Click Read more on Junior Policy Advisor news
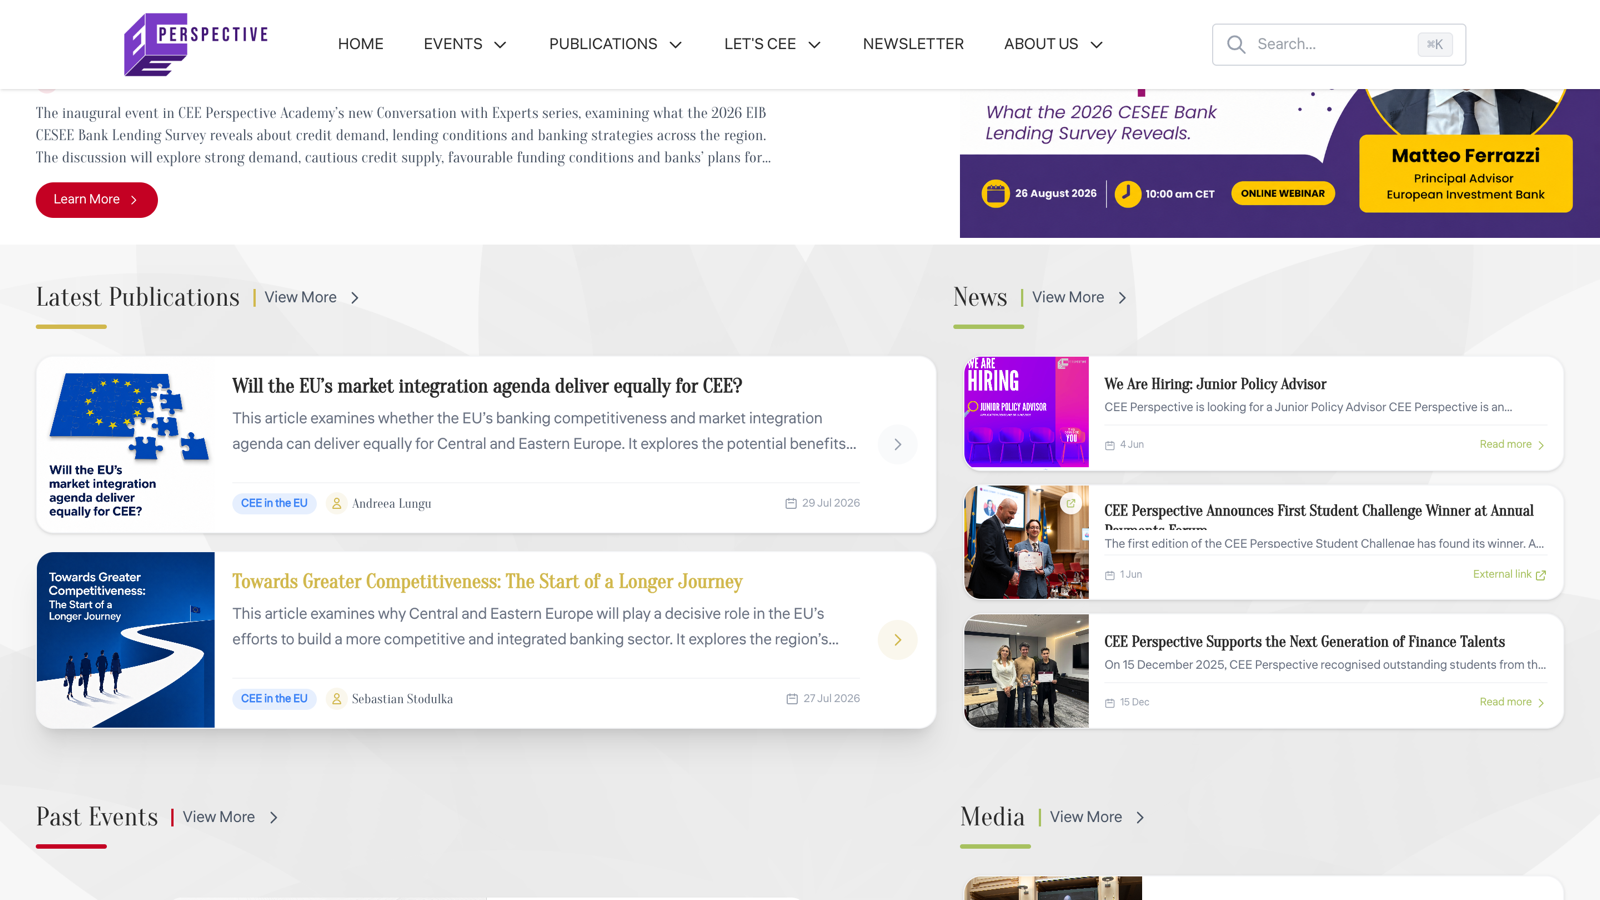 1512,445
